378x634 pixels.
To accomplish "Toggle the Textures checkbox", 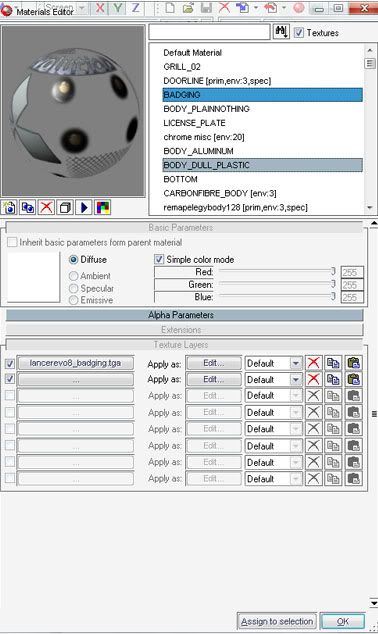I will point(299,33).
